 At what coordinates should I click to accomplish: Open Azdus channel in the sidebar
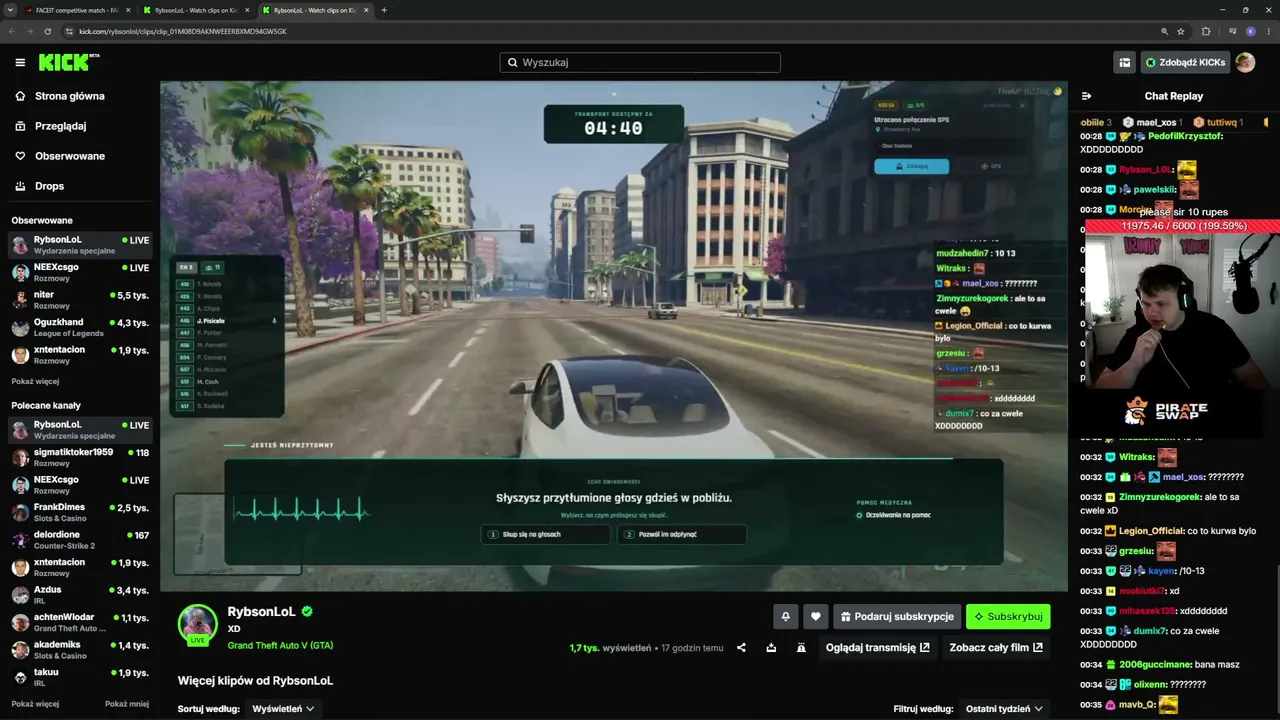pyautogui.click(x=80, y=595)
